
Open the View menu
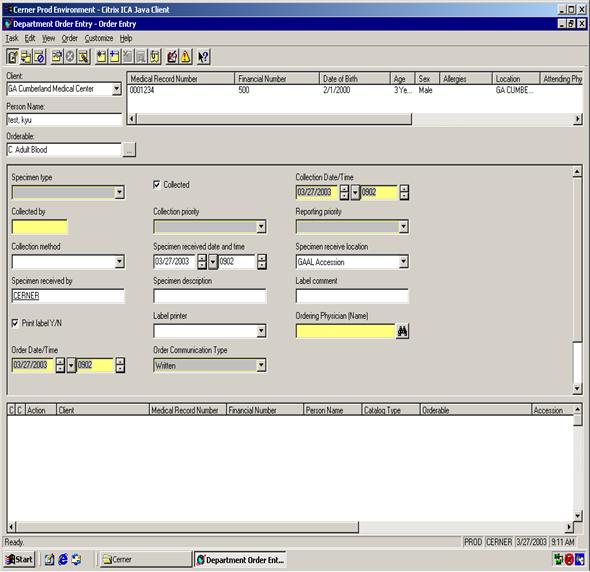tap(49, 38)
